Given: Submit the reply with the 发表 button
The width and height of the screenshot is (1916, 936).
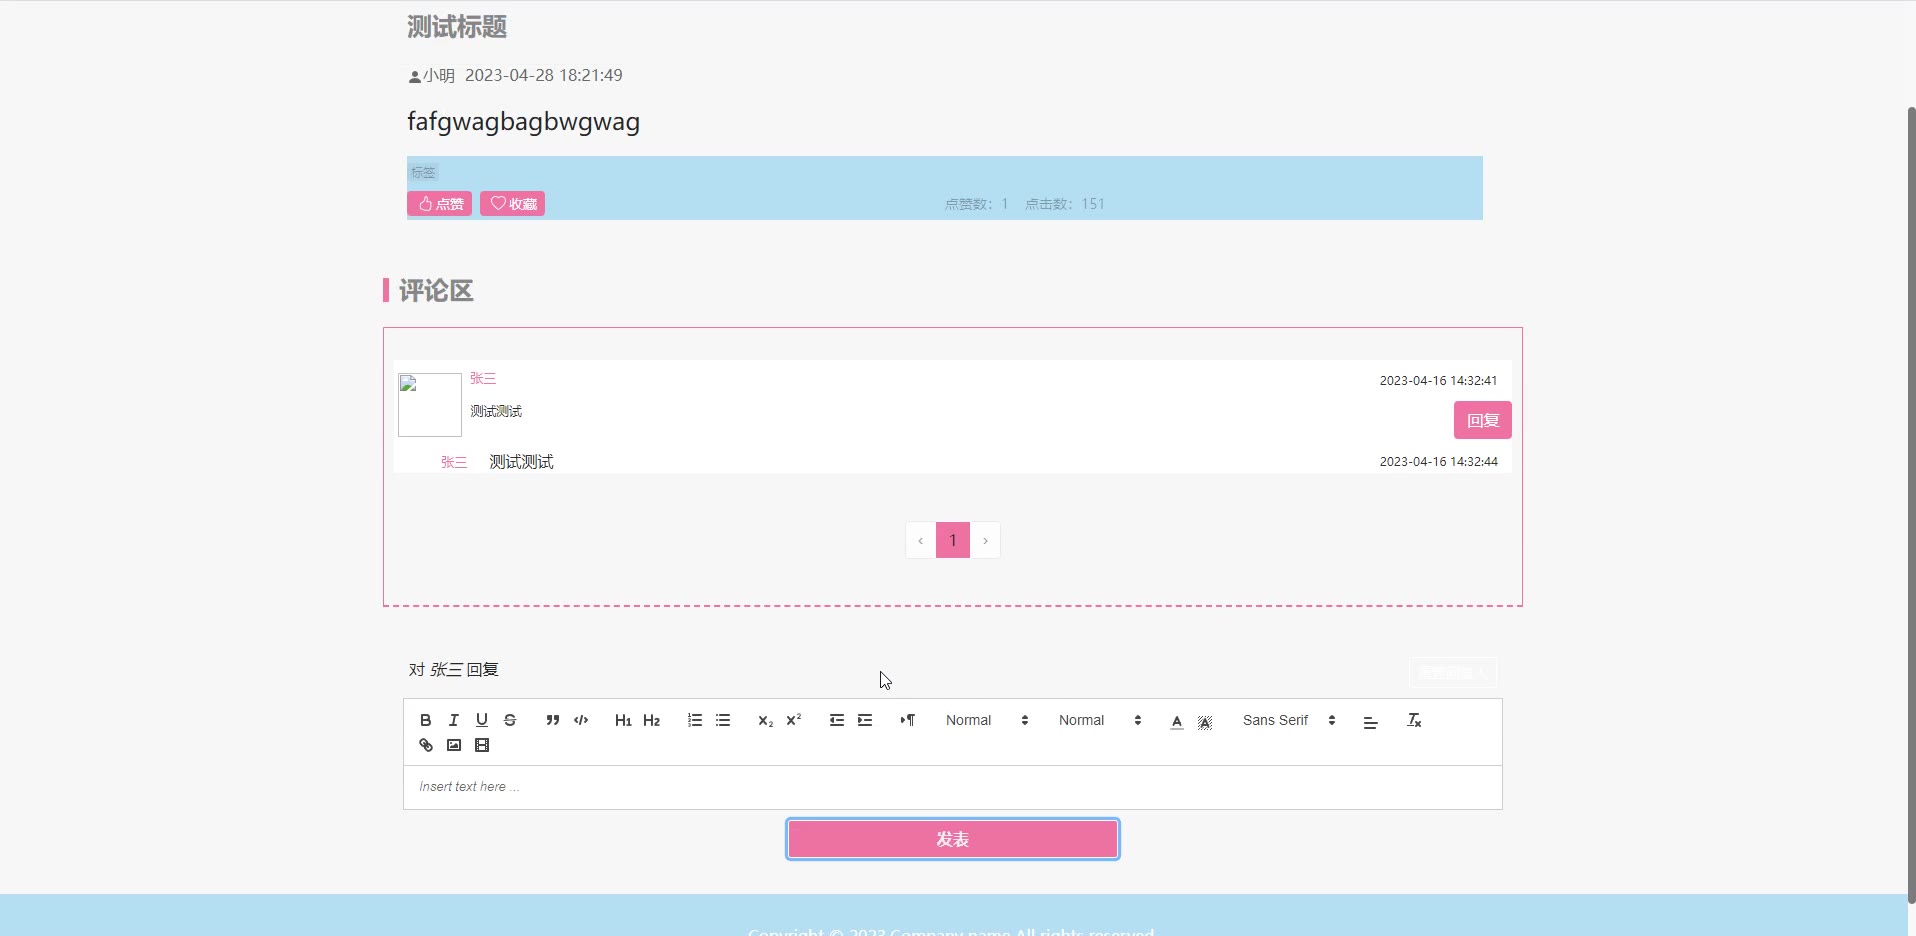Looking at the screenshot, I should click(x=952, y=839).
